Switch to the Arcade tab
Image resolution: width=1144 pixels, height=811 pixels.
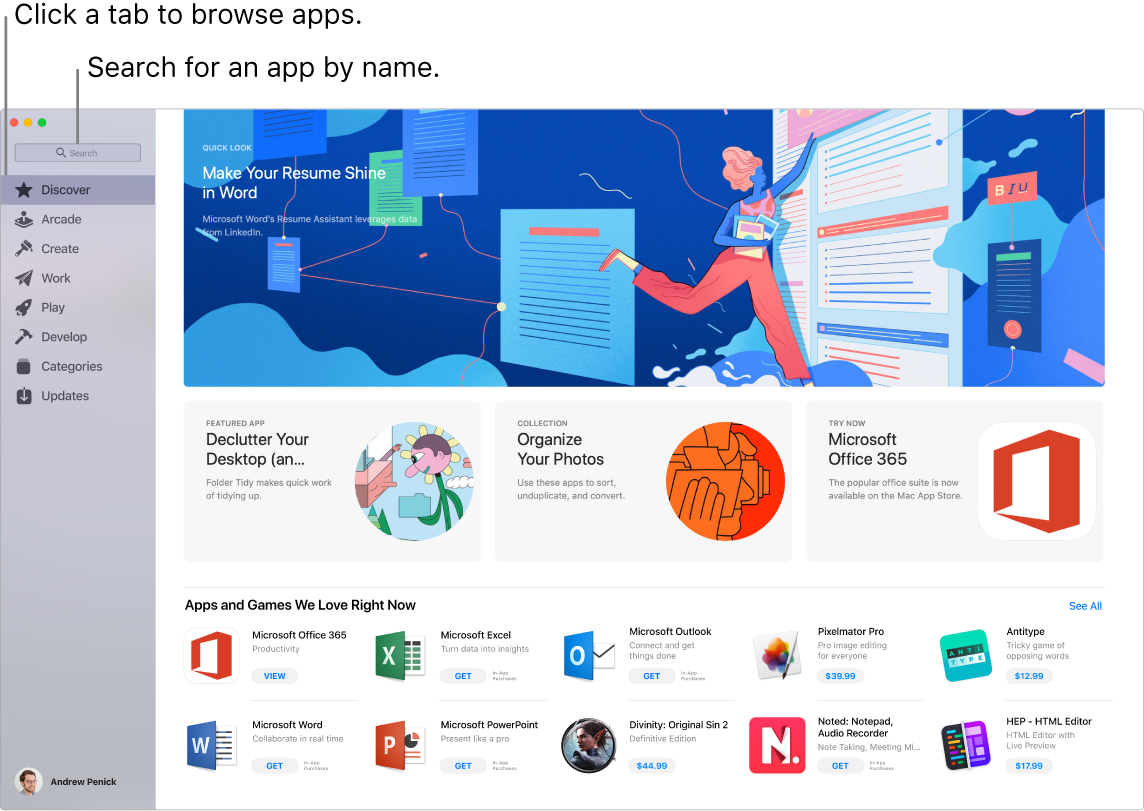(61, 220)
